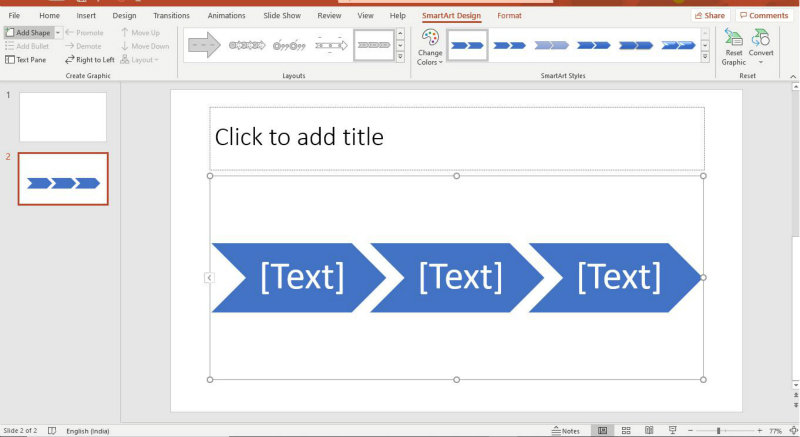Click the Reset Graphic icon
This screenshot has height=437, width=800.
[x=734, y=45]
